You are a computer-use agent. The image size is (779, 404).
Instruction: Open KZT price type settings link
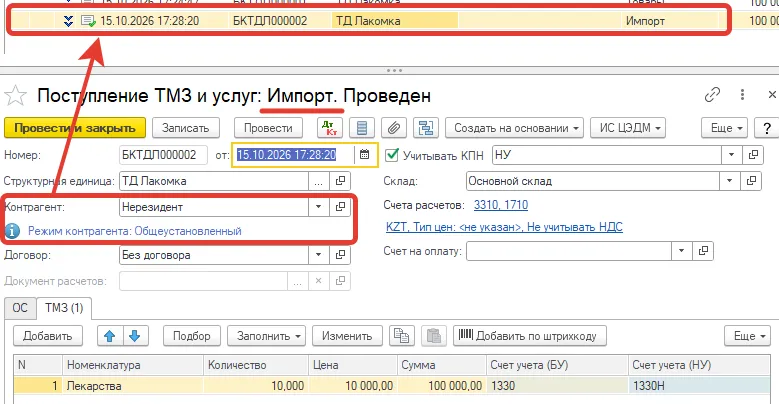504,227
